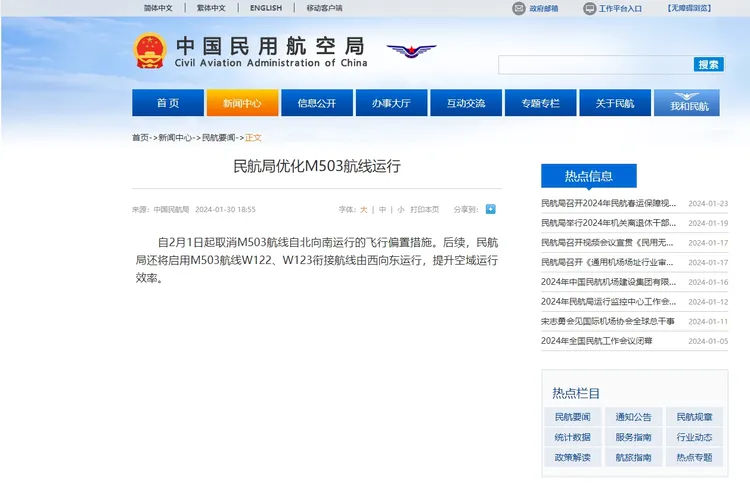Open the government mailbox envelope icon
750x497 pixels.
518,8
